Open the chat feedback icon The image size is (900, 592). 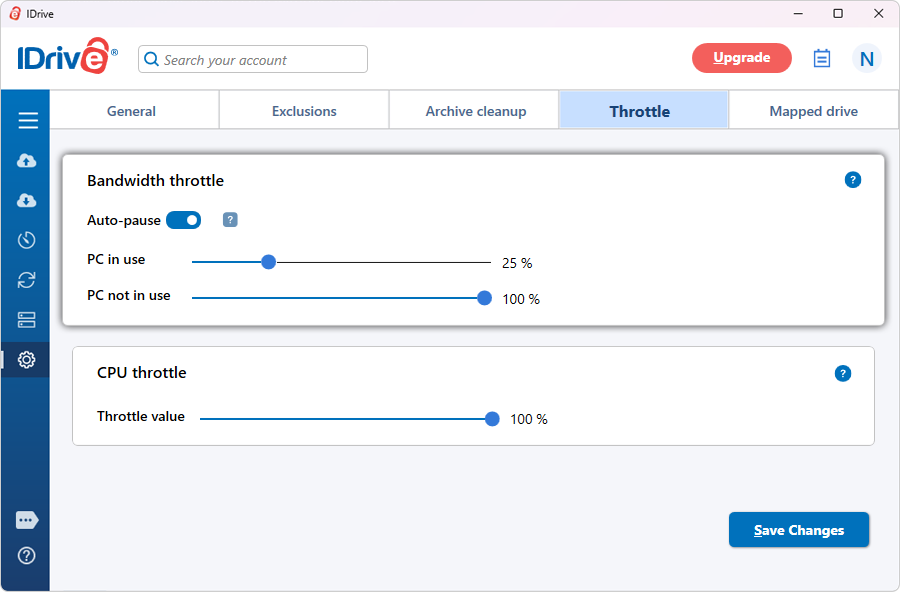27,520
